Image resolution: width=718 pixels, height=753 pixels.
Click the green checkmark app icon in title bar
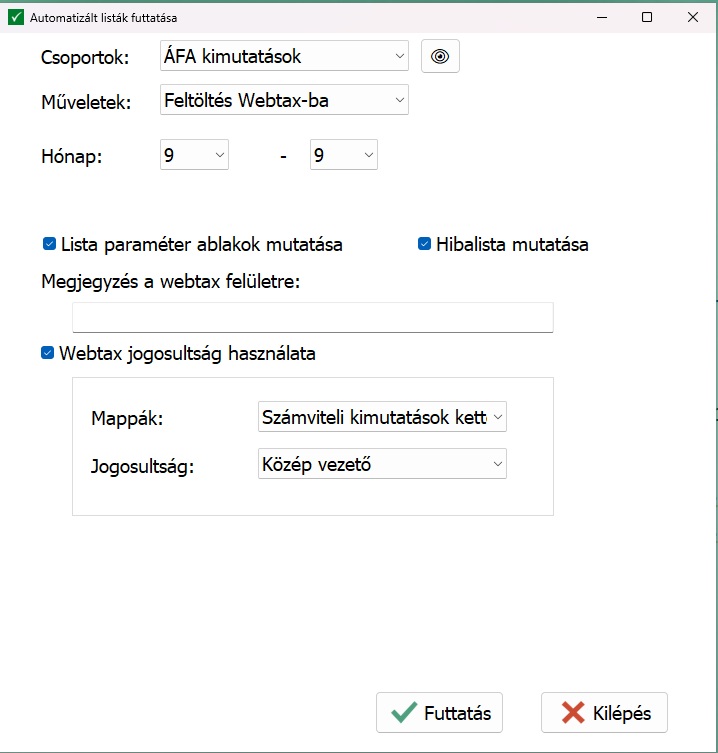[15, 18]
